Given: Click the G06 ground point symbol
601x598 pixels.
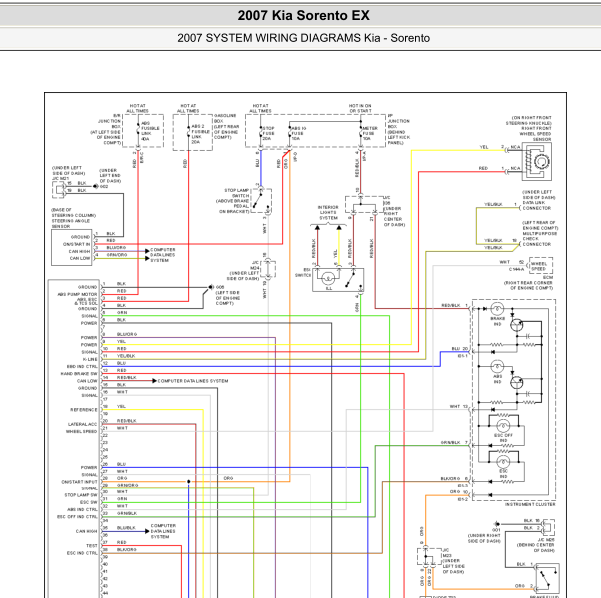Looking at the screenshot, I should pyautogui.click(x=211, y=287).
